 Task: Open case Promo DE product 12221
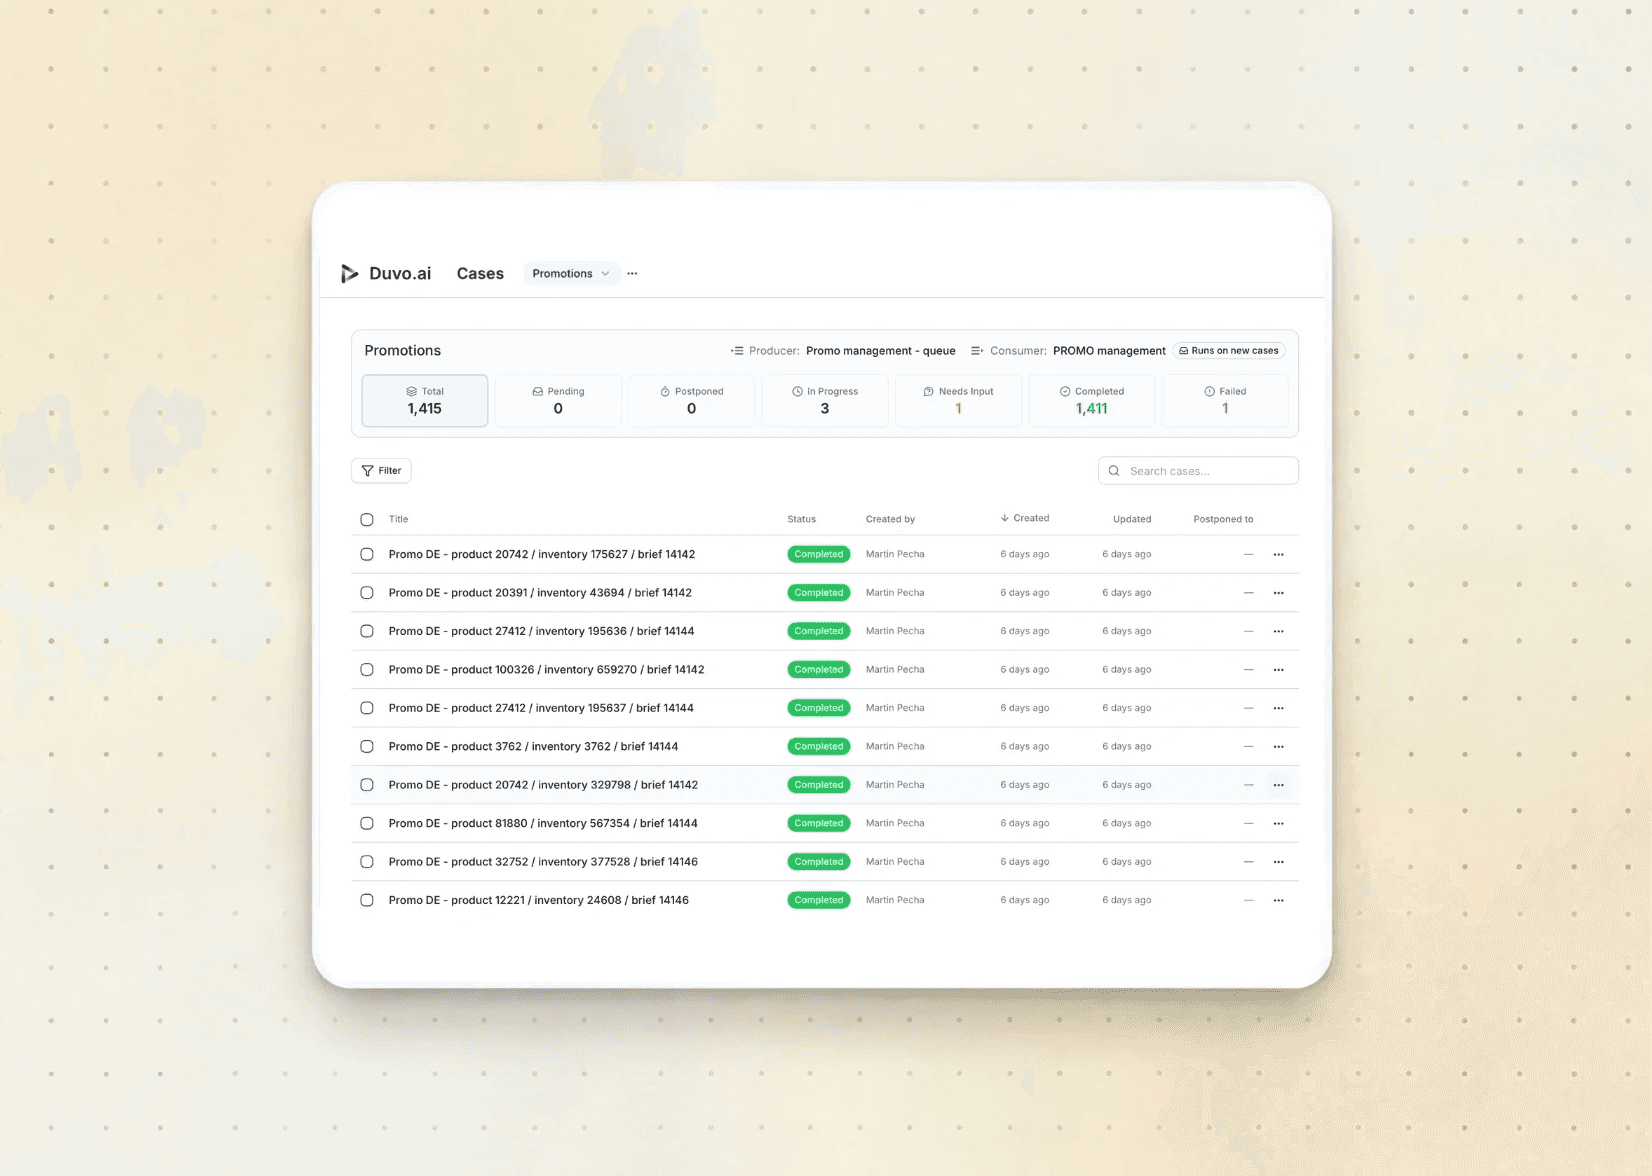click(538, 901)
